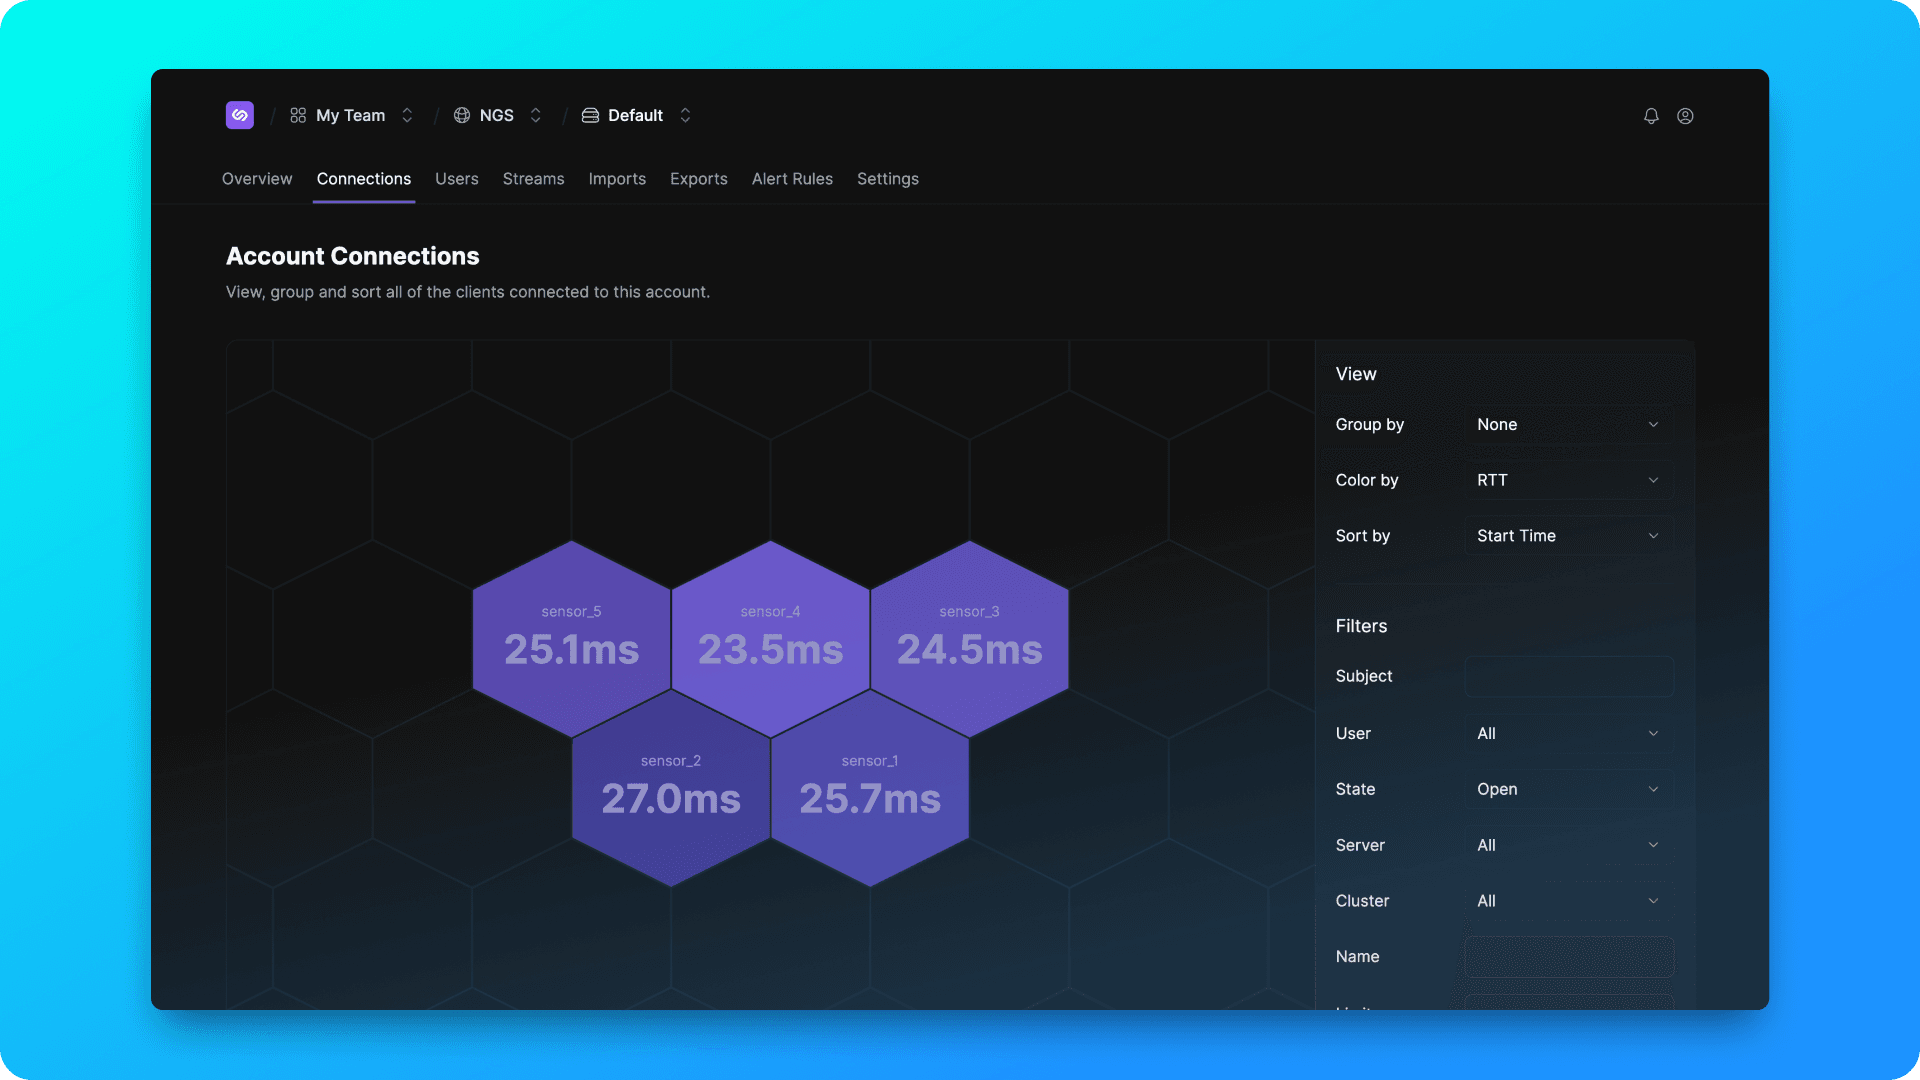The image size is (1920, 1080).
Task: Click the globe icon beside NGS
Action: [462, 116]
